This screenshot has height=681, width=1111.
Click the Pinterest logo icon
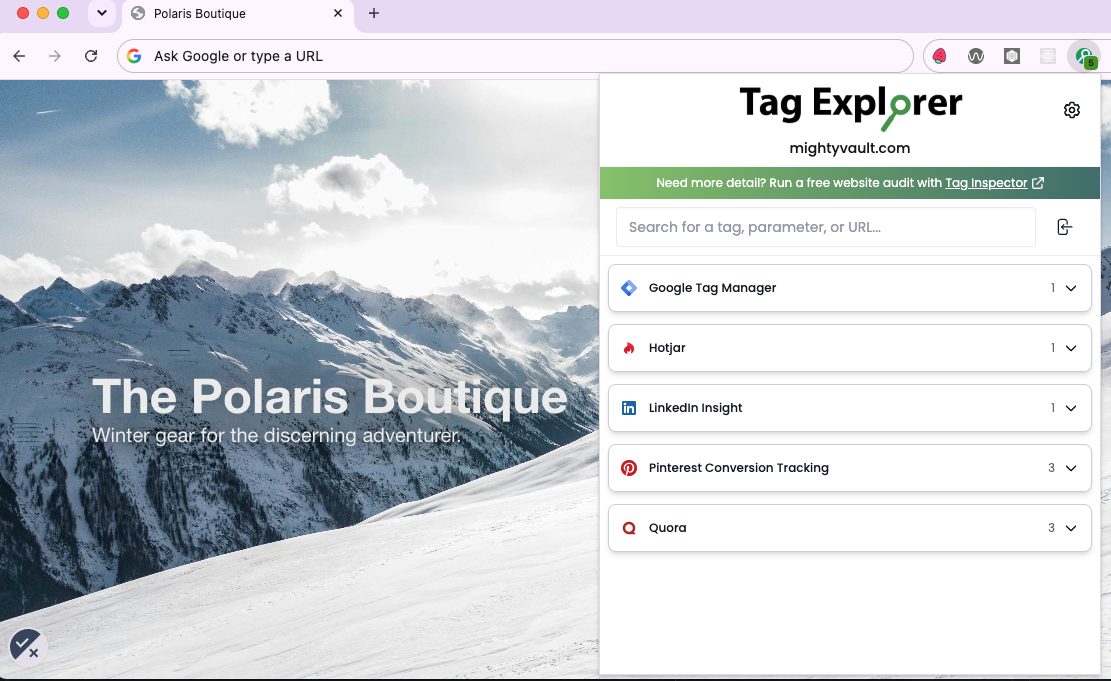coord(628,468)
